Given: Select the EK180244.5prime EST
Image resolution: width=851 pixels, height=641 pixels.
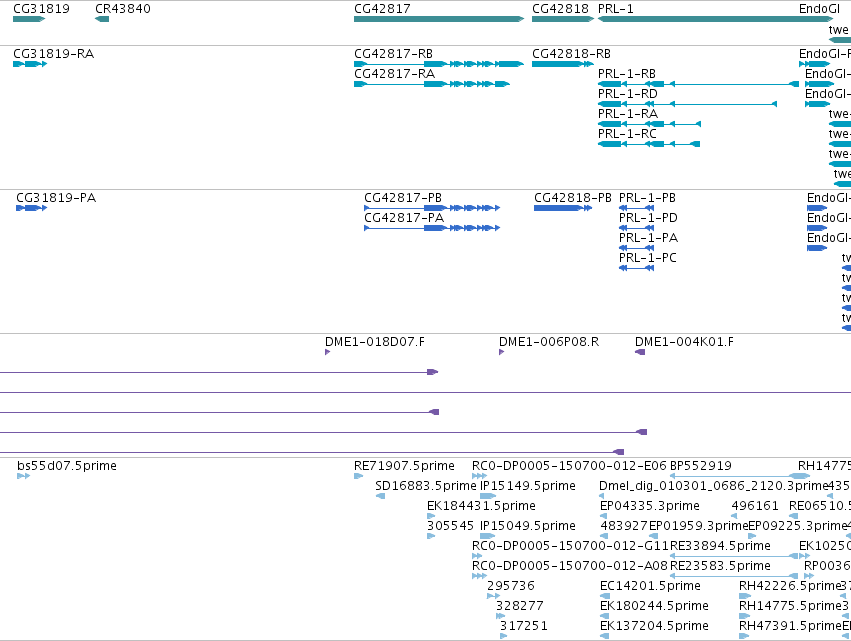Looking at the screenshot, I should tap(604, 616).
